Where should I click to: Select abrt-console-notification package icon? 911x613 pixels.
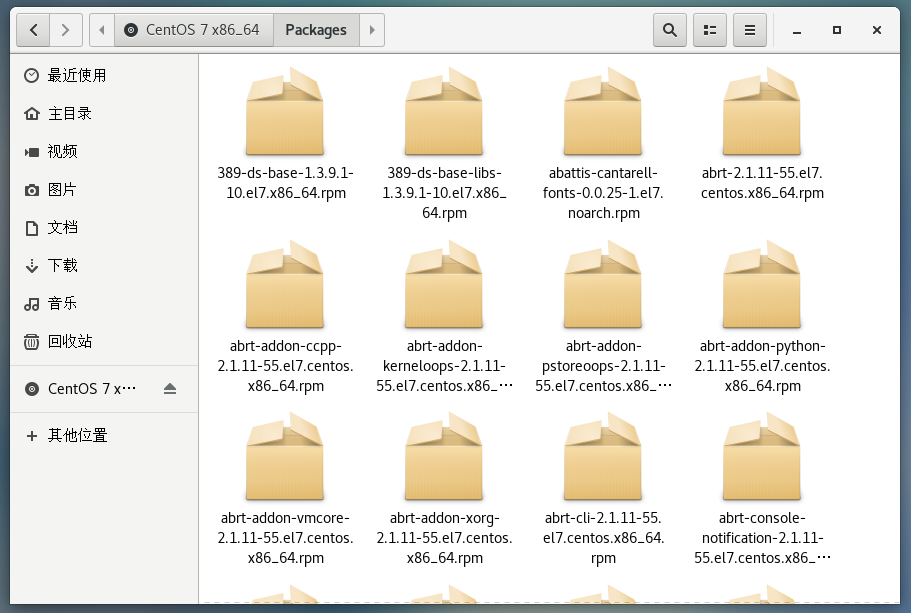coord(762,456)
